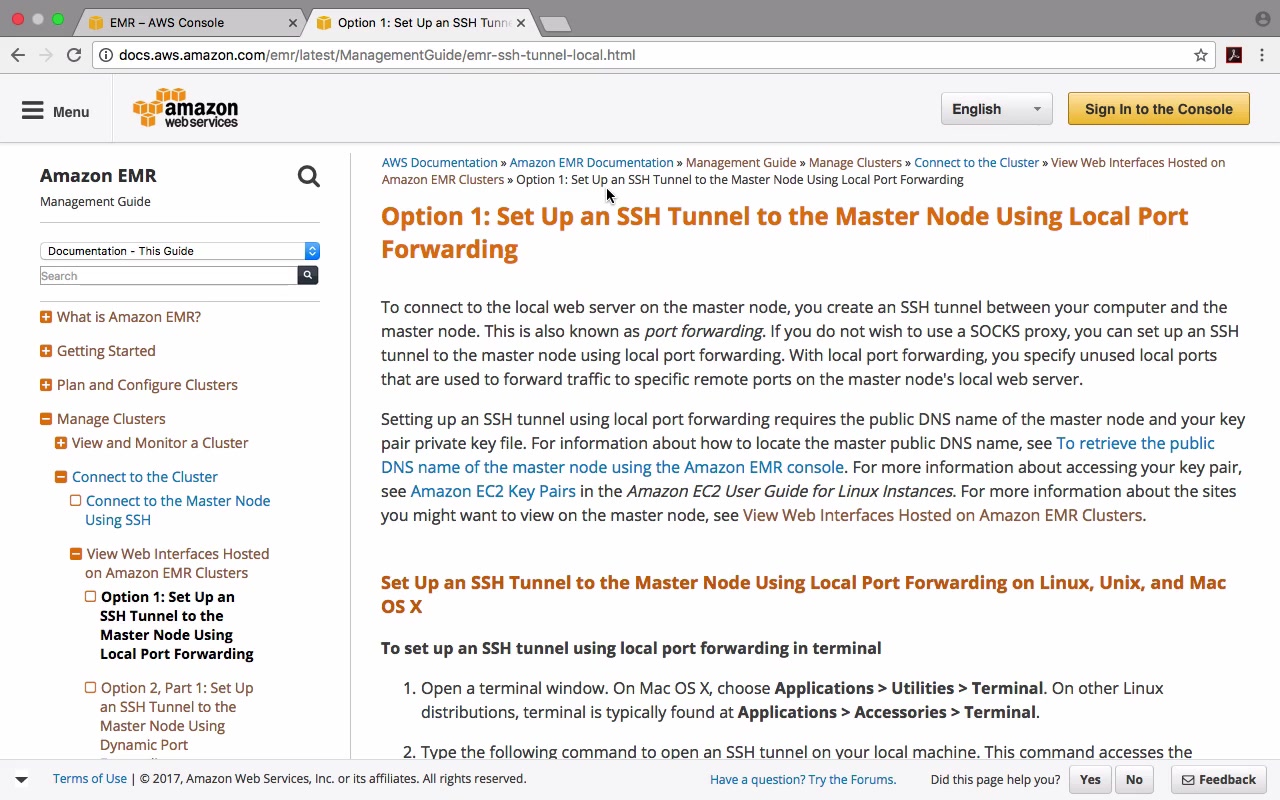Answer No to page helpfulness
This screenshot has width=1280, height=800.
[1134, 780]
